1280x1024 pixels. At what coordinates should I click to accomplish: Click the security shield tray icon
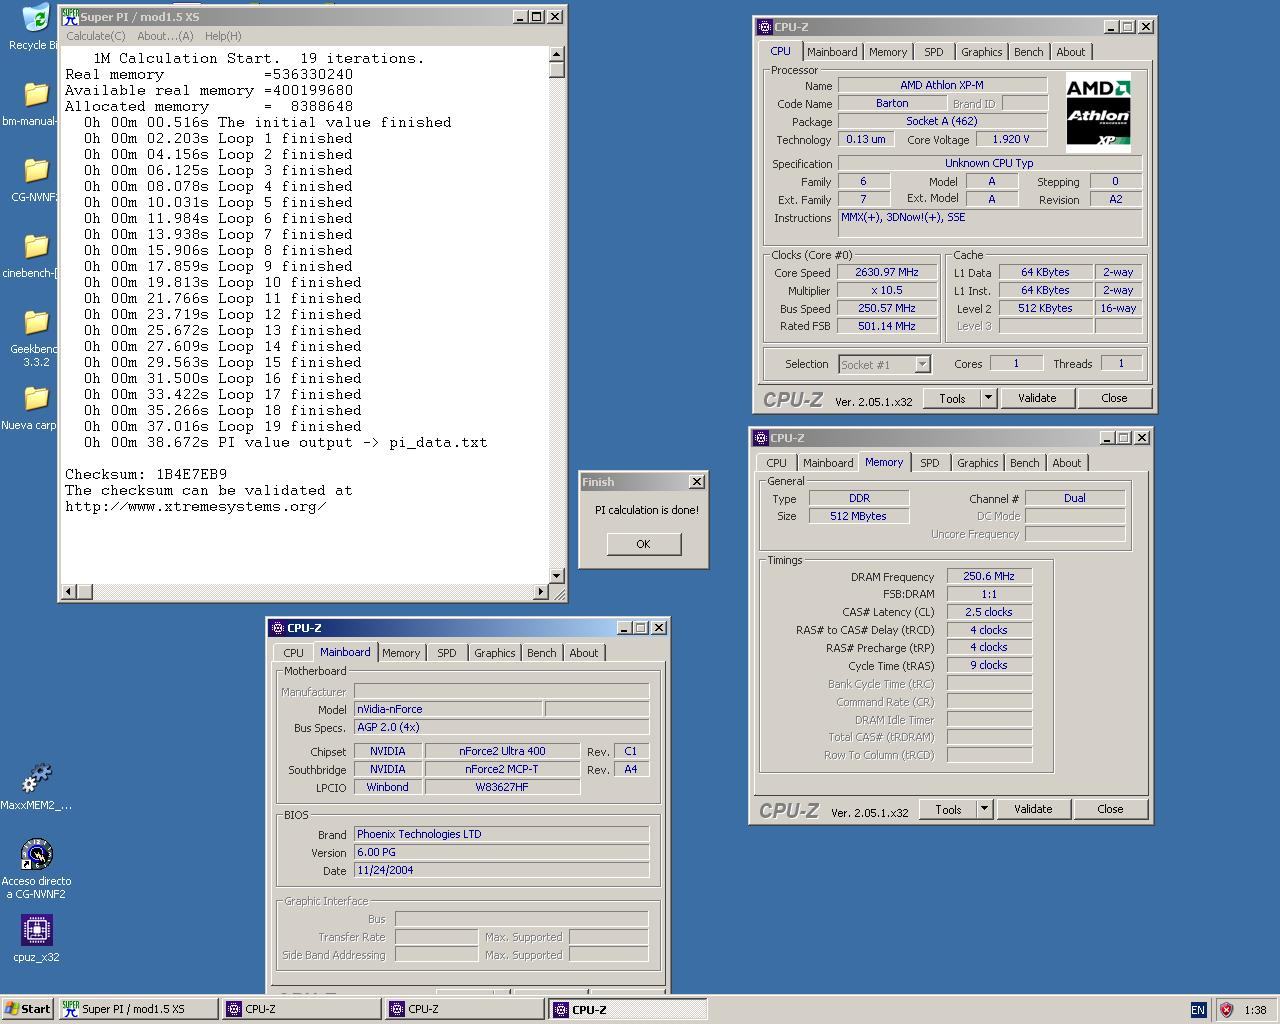(x=1226, y=1009)
